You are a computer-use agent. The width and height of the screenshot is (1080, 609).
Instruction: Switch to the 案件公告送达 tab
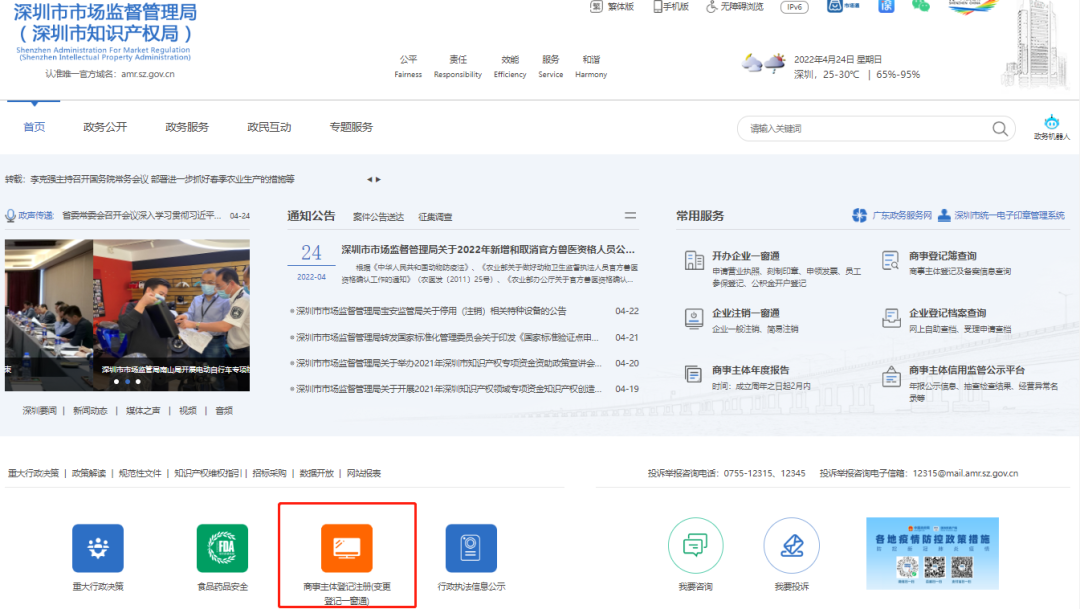(x=378, y=217)
